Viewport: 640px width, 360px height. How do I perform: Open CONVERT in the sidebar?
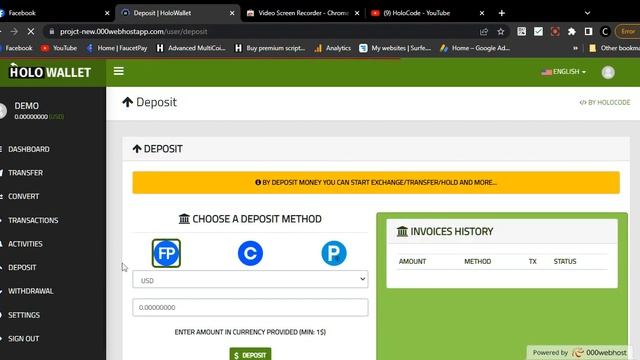click(24, 196)
